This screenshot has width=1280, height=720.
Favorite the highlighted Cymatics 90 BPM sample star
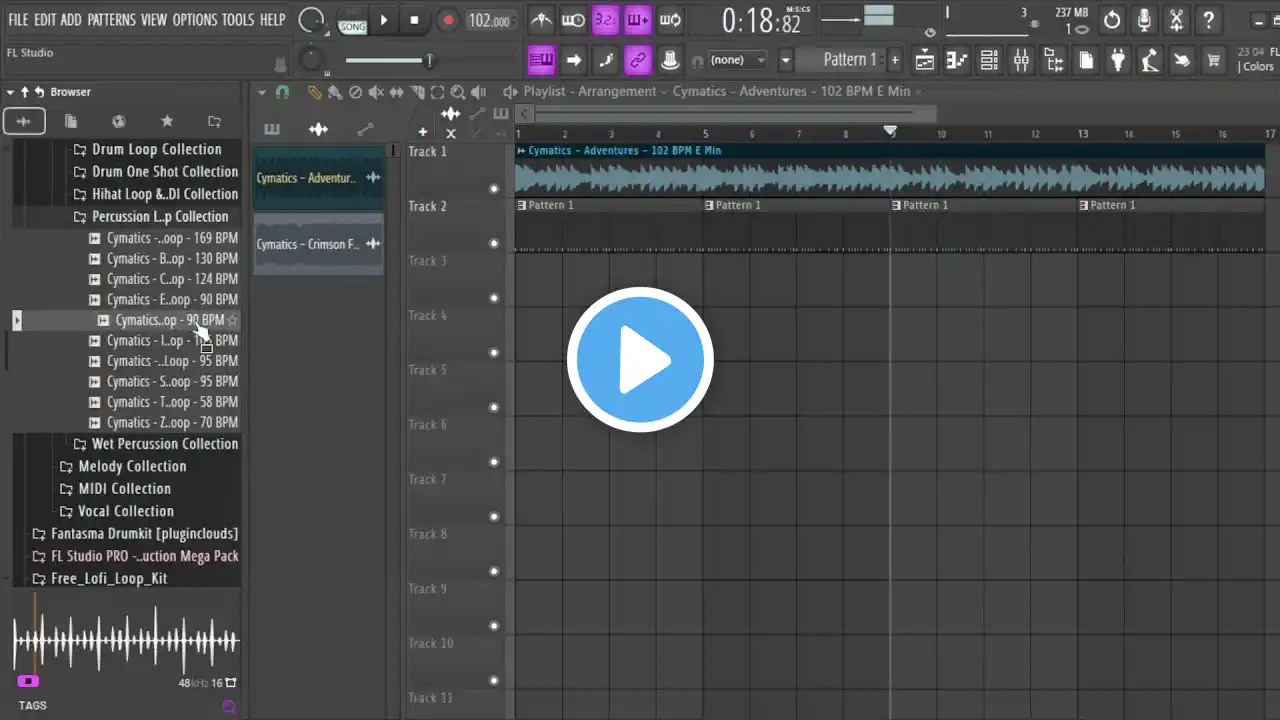pyautogui.click(x=232, y=320)
